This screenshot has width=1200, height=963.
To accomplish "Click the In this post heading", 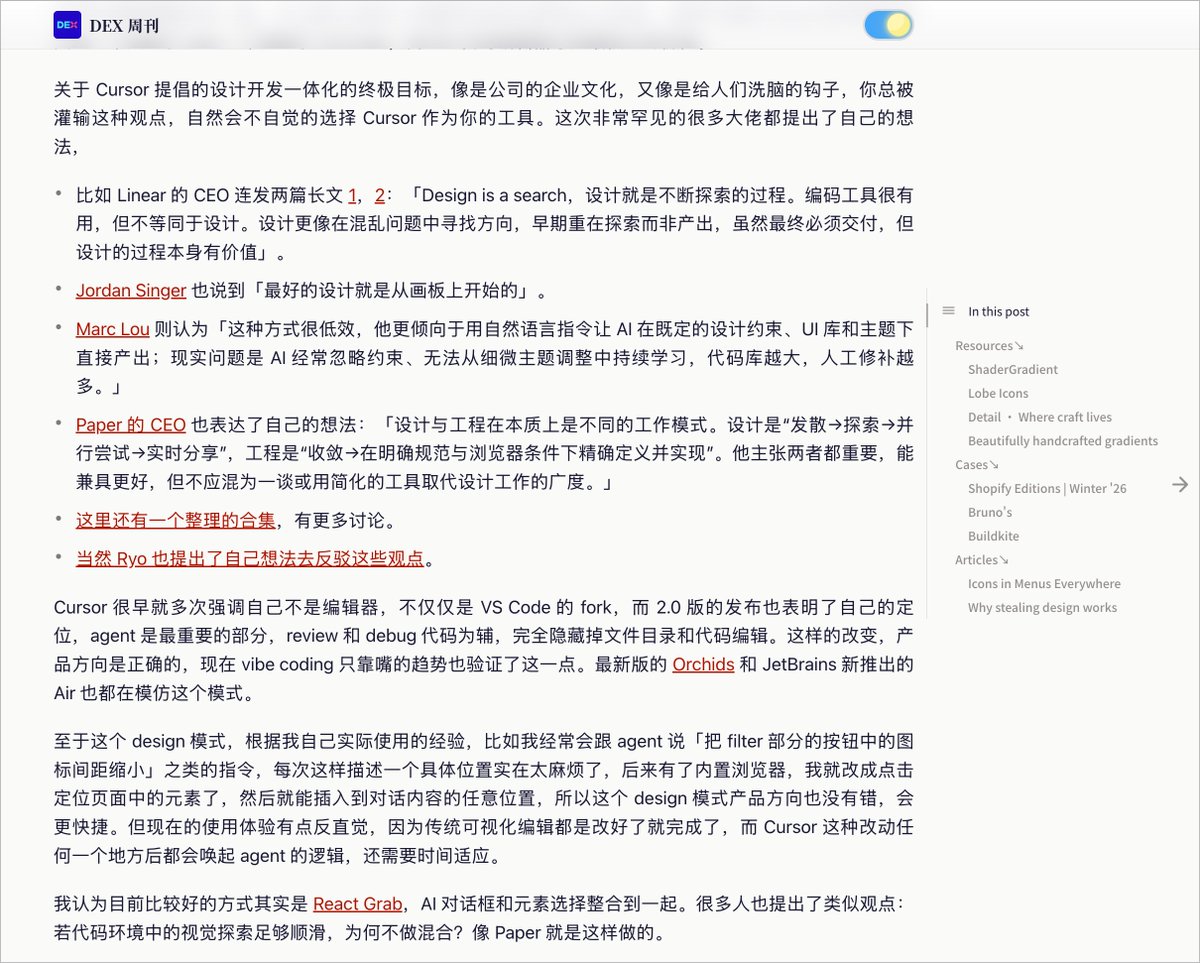I will [998, 312].
